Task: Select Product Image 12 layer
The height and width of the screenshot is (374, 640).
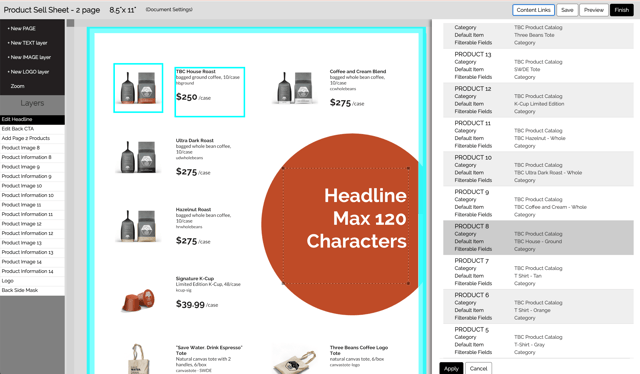Action: 32,224
